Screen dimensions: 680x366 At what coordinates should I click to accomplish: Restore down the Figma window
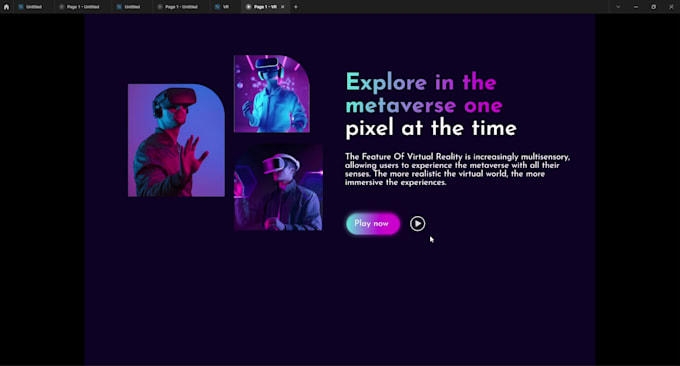(x=654, y=7)
